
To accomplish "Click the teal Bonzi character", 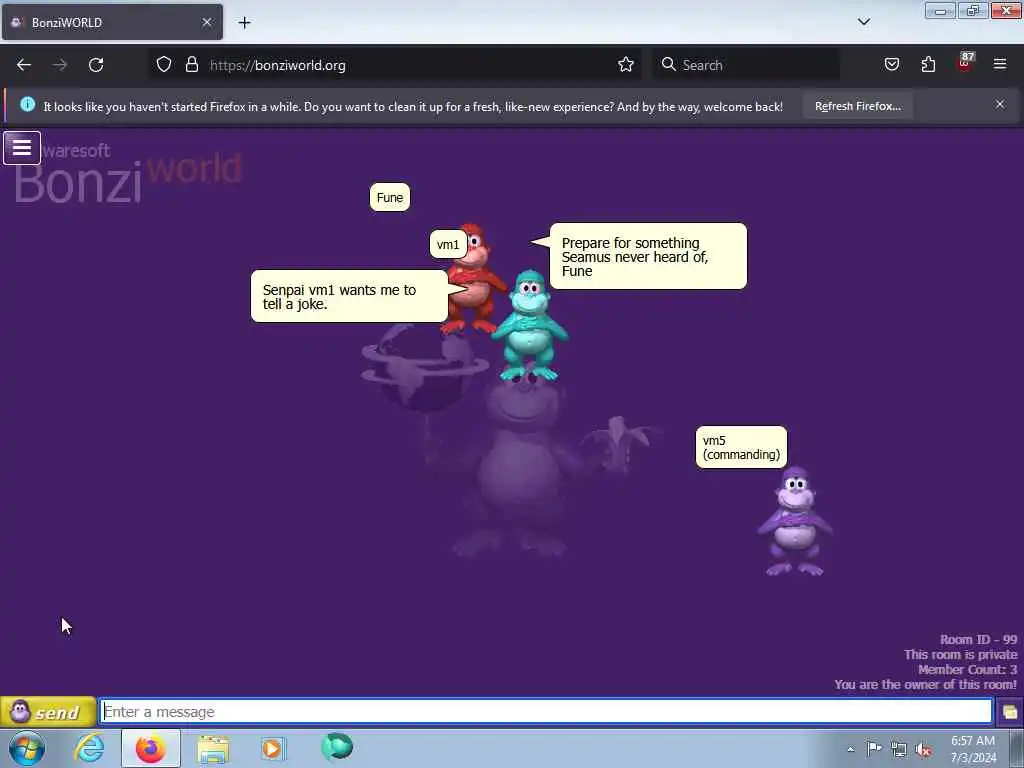I will 530,325.
